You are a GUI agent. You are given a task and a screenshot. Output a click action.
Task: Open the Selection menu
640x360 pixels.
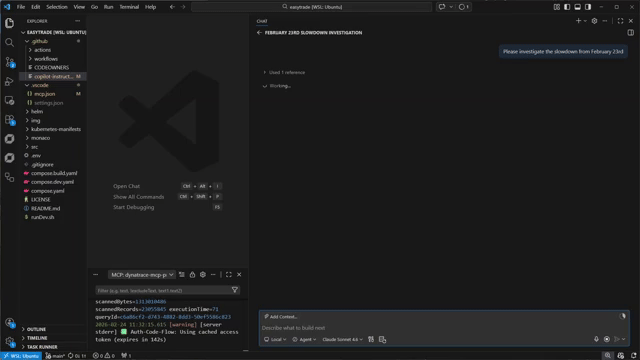coord(57,7)
